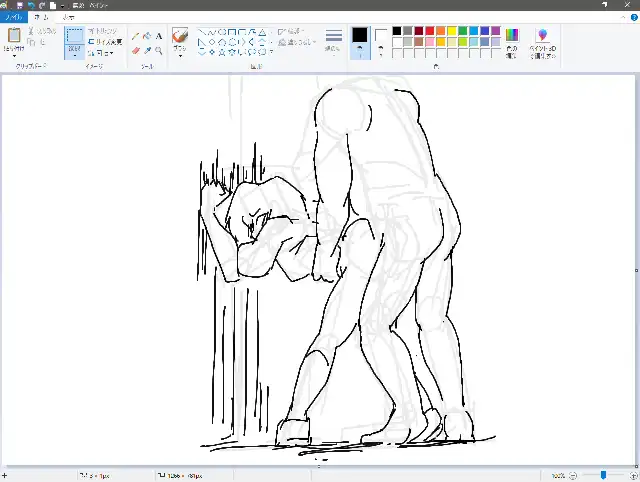Open the File menu tab

[x=13, y=17]
